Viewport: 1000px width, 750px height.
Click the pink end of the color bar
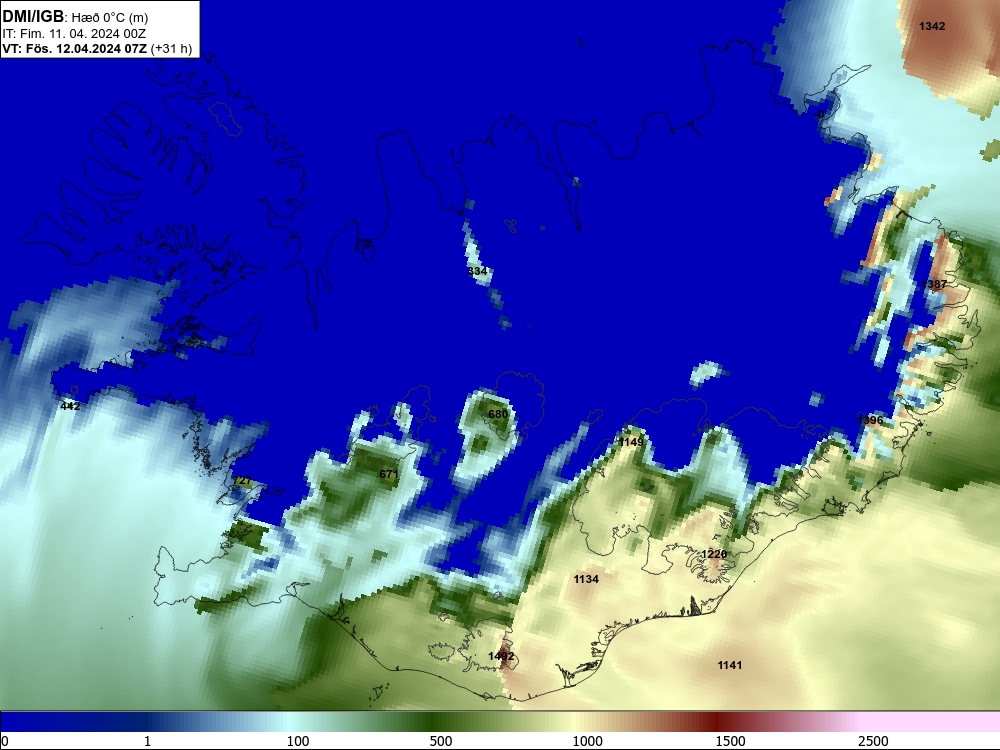point(931,722)
